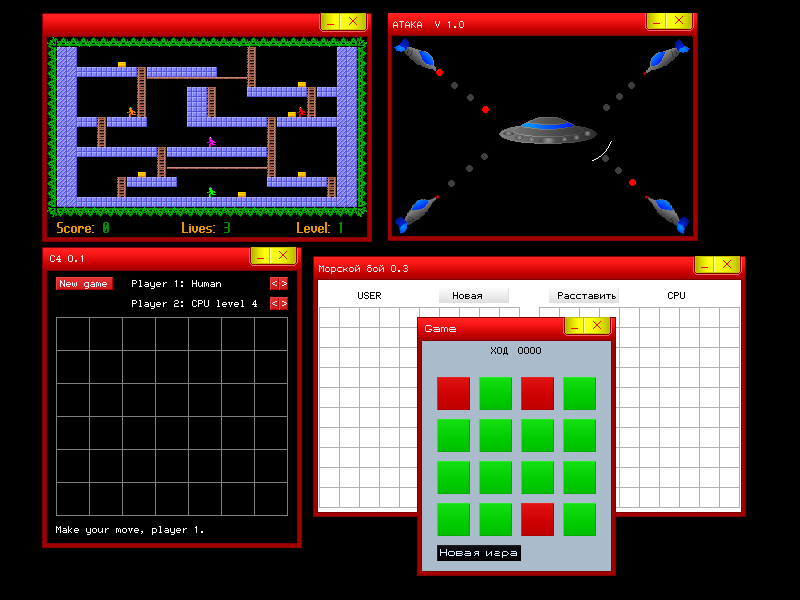Click the flying saucer in ATAKA

coord(547,130)
